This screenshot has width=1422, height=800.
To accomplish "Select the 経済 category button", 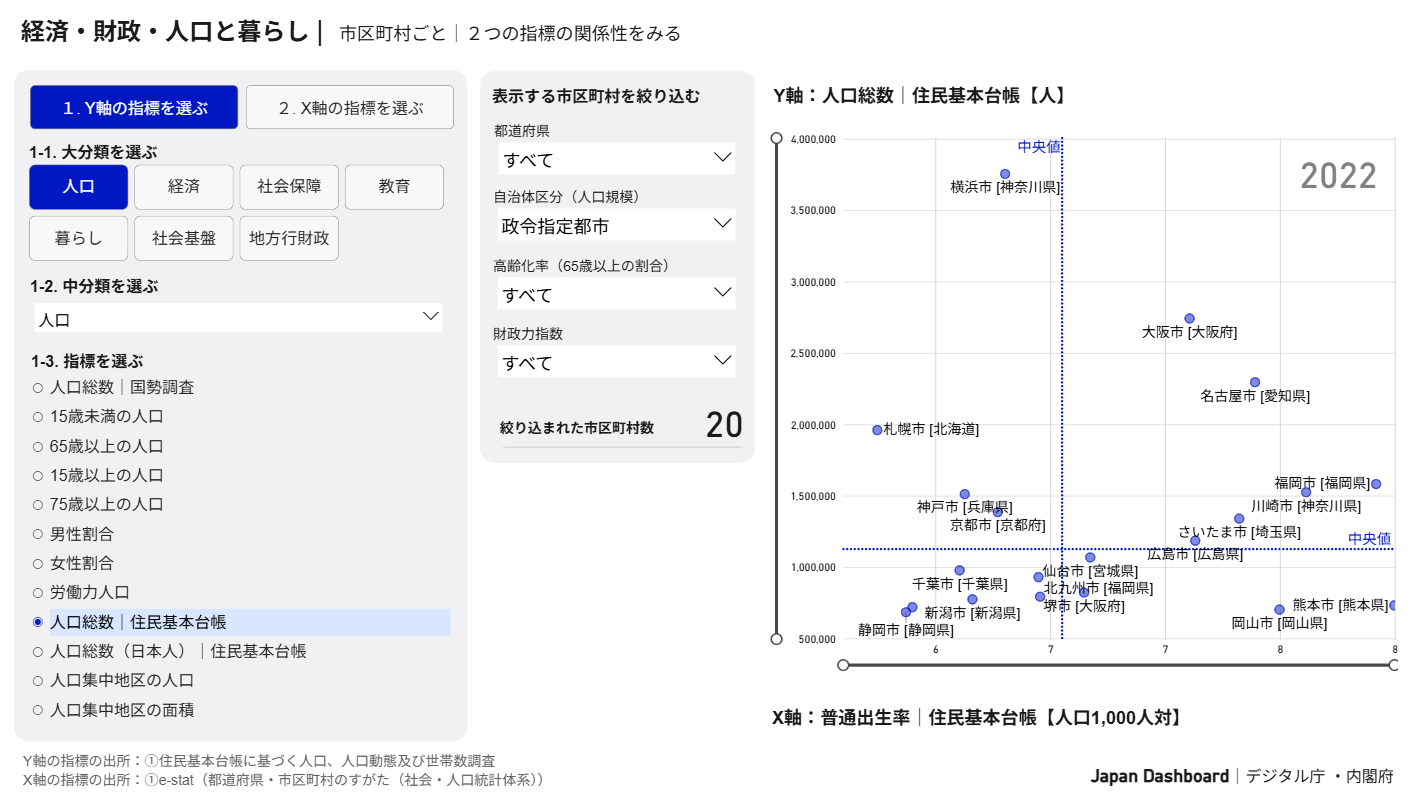I will (183, 187).
